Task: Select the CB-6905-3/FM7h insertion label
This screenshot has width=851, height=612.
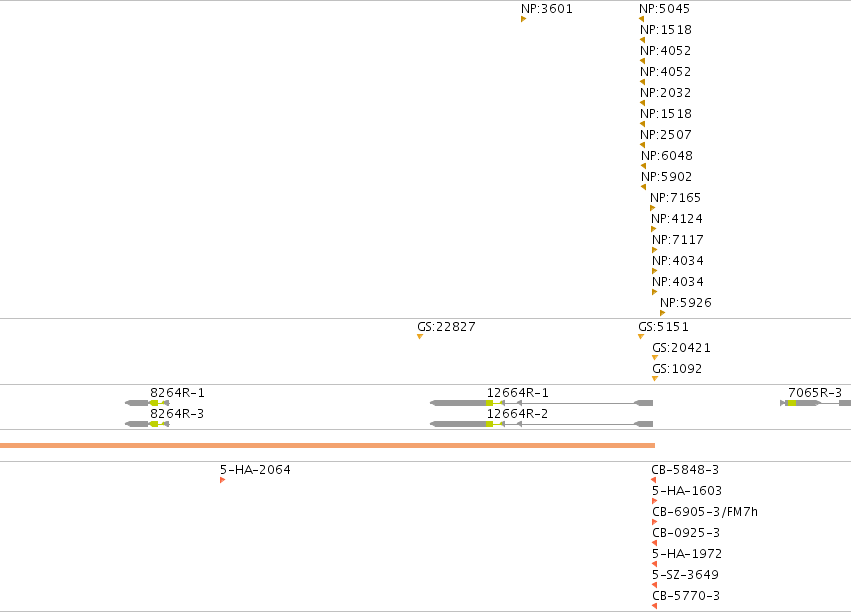Action: coord(705,512)
